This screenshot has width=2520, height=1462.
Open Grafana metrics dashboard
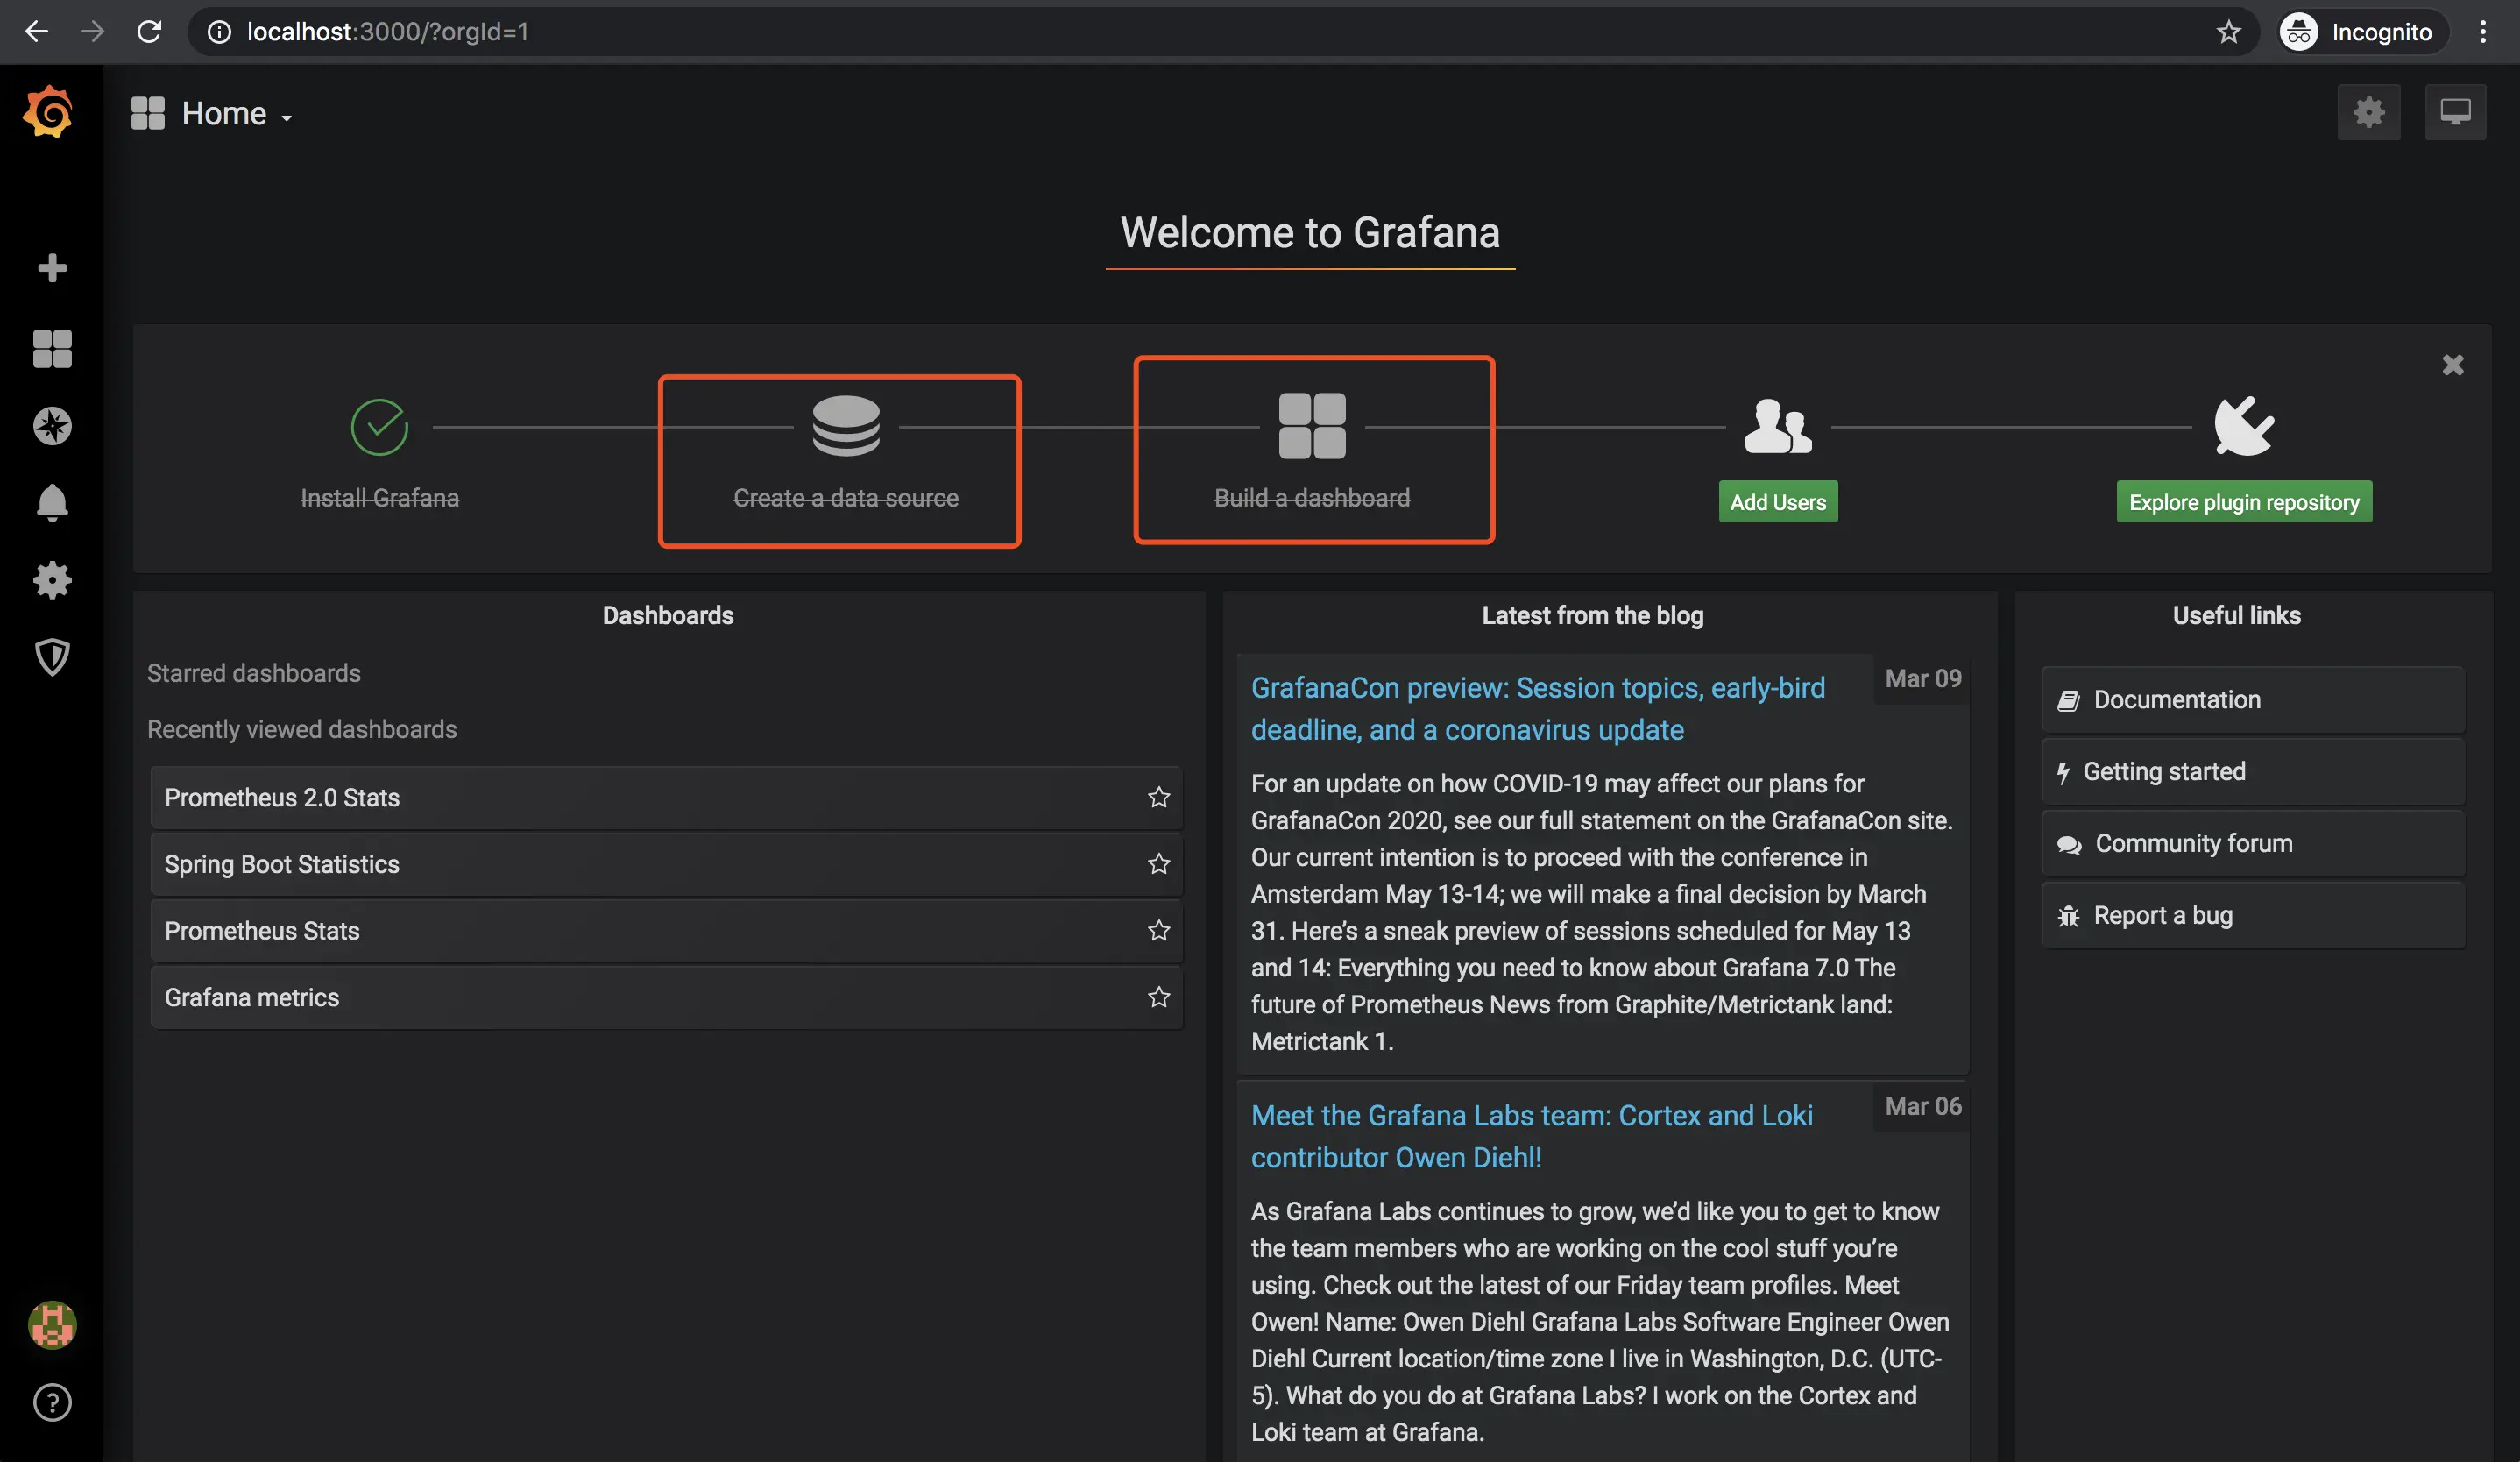click(x=667, y=997)
